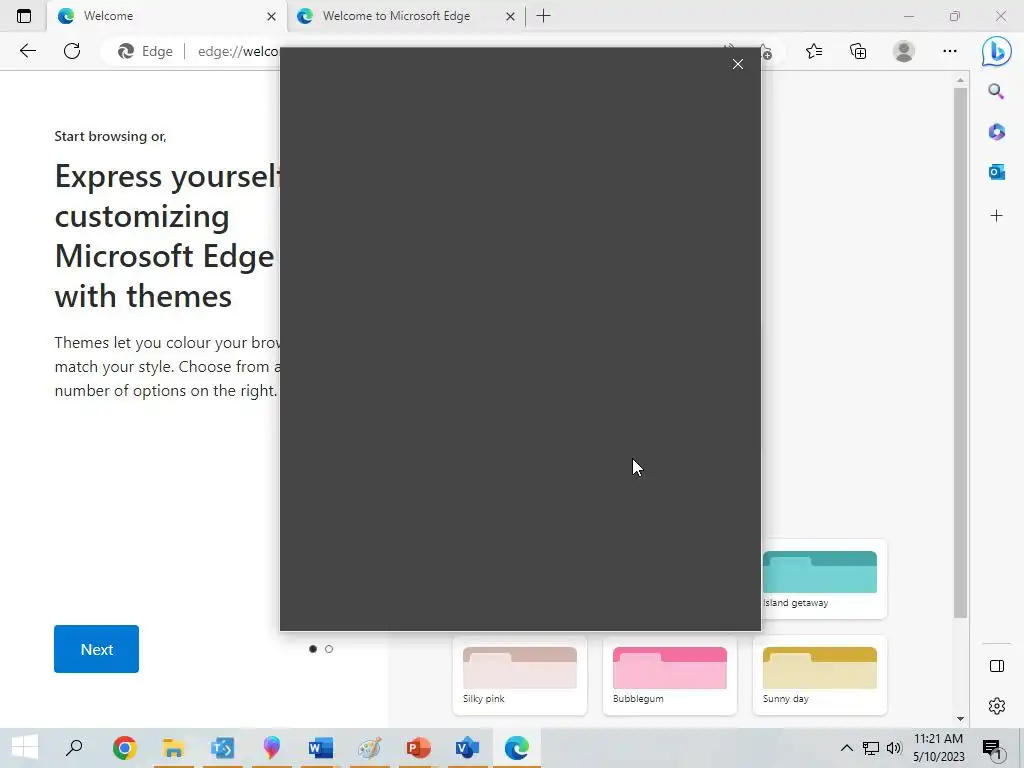This screenshot has height=768, width=1024.
Task: Open Windows taskbar search
Action: click(74, 748)
